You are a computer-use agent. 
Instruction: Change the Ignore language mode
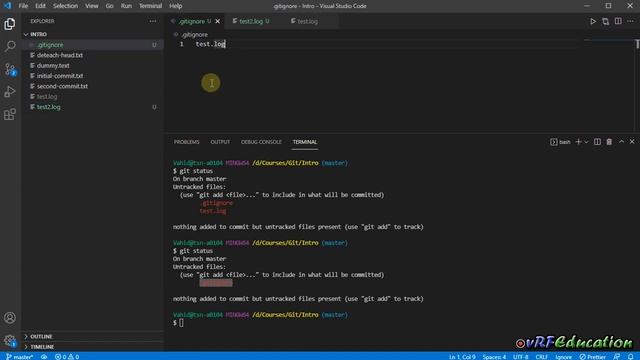[563, 357]
